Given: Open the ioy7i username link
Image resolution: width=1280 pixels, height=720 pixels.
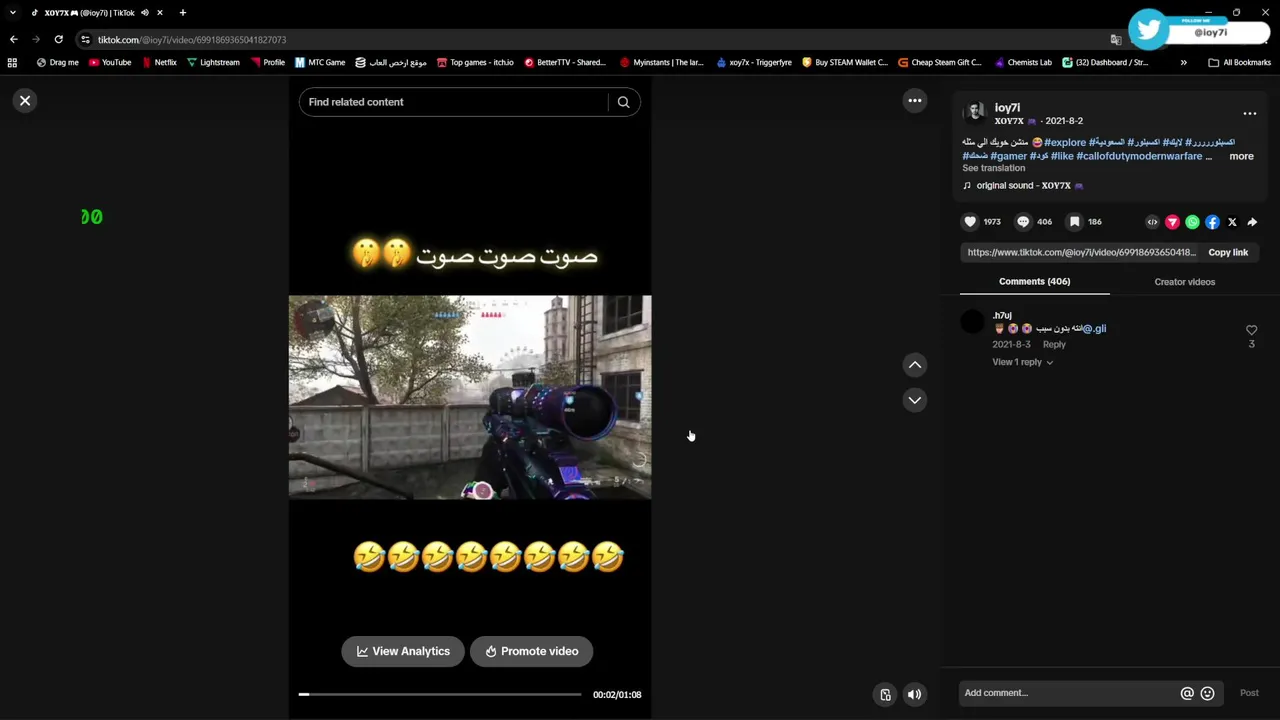Looking at the screenshot, I should (1007, 108).
